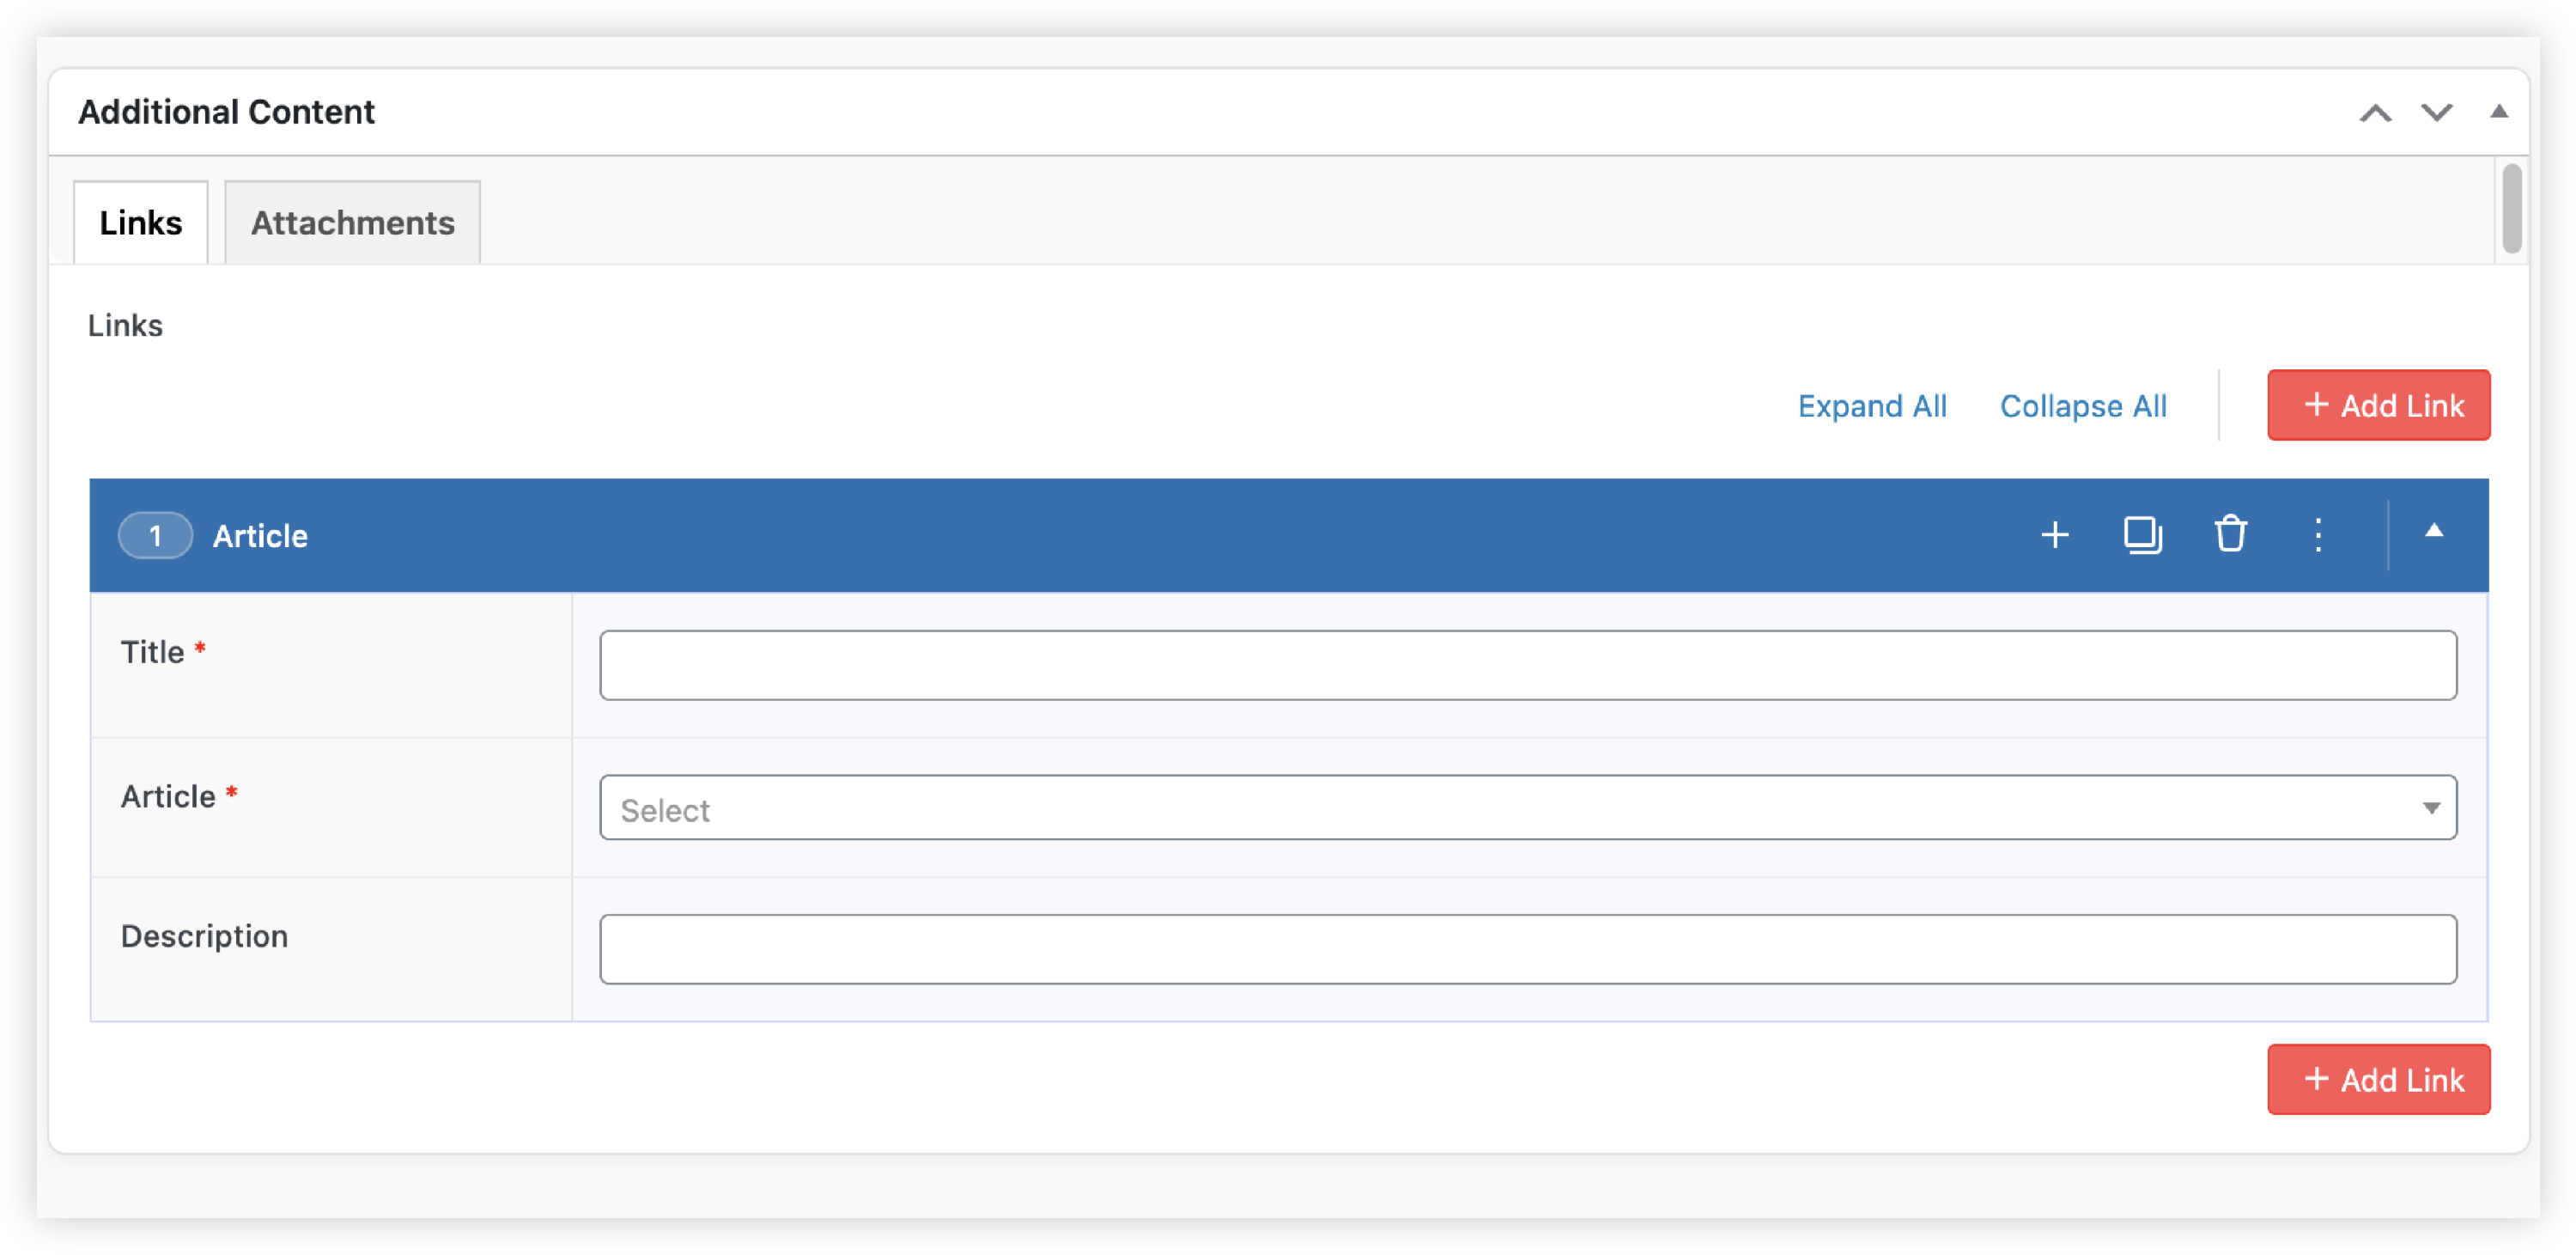Viewport: 2576px width, 1255px height.
Task: Click the plus icon in Article row header
Action: (2054, 535)
